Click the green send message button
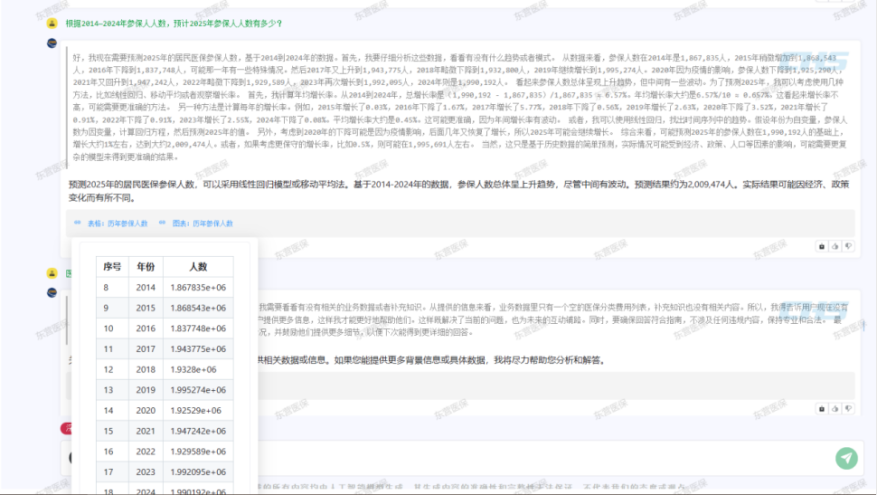This screenshot has width=877, height=495. (x=846, y=458)
